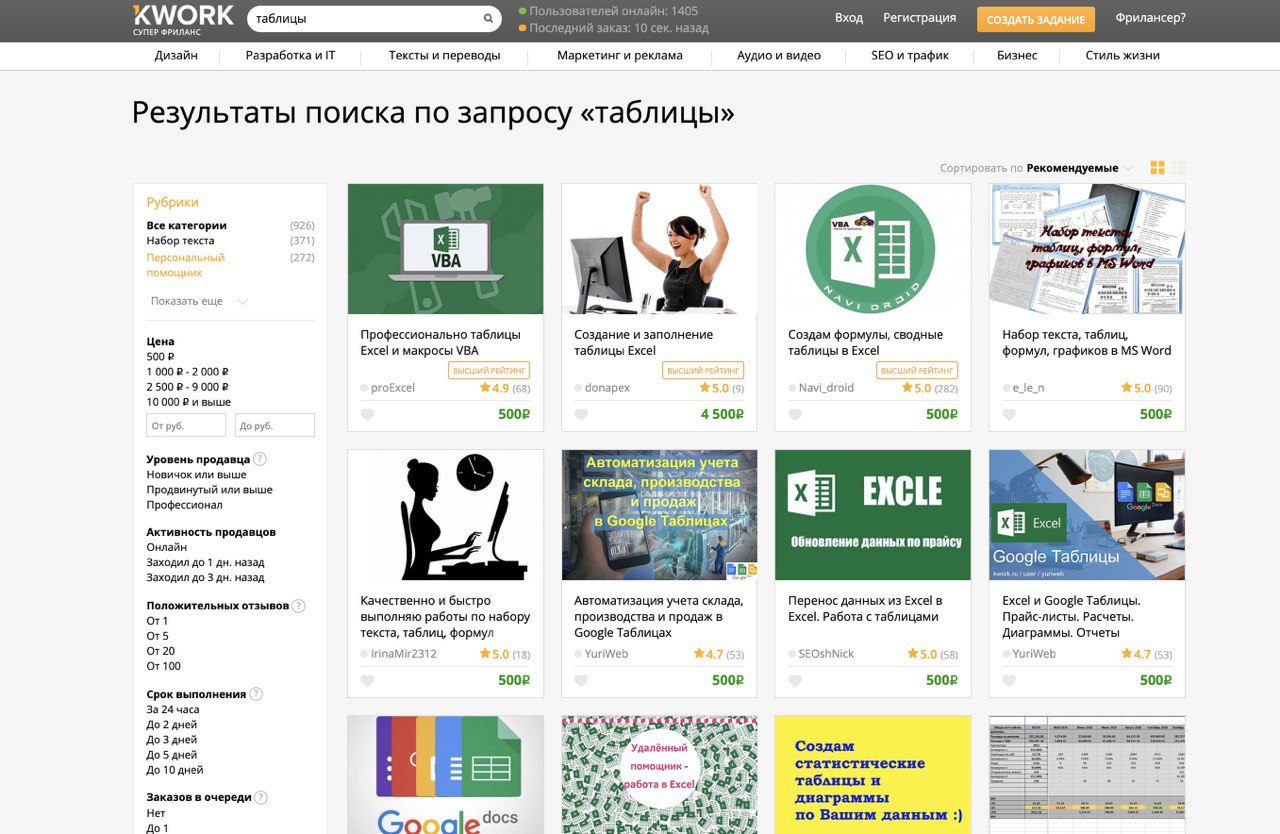The width and height of the screenshot is (1280, 834).
Task: Click the До руб. price field
Action: pos(275,426)
